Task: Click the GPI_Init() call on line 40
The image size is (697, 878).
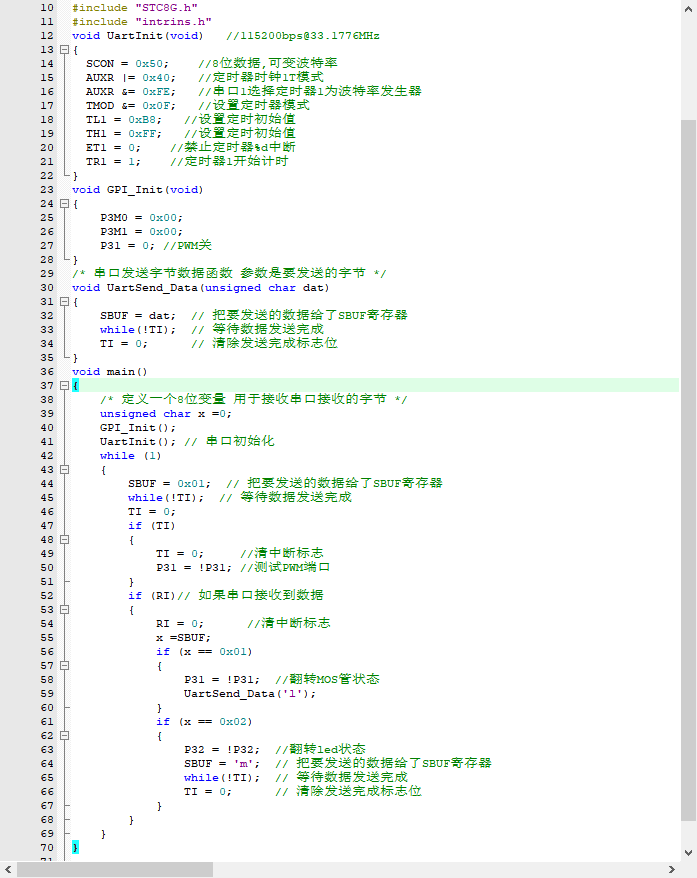Action: pyautogui.click(x=138, y=427)
